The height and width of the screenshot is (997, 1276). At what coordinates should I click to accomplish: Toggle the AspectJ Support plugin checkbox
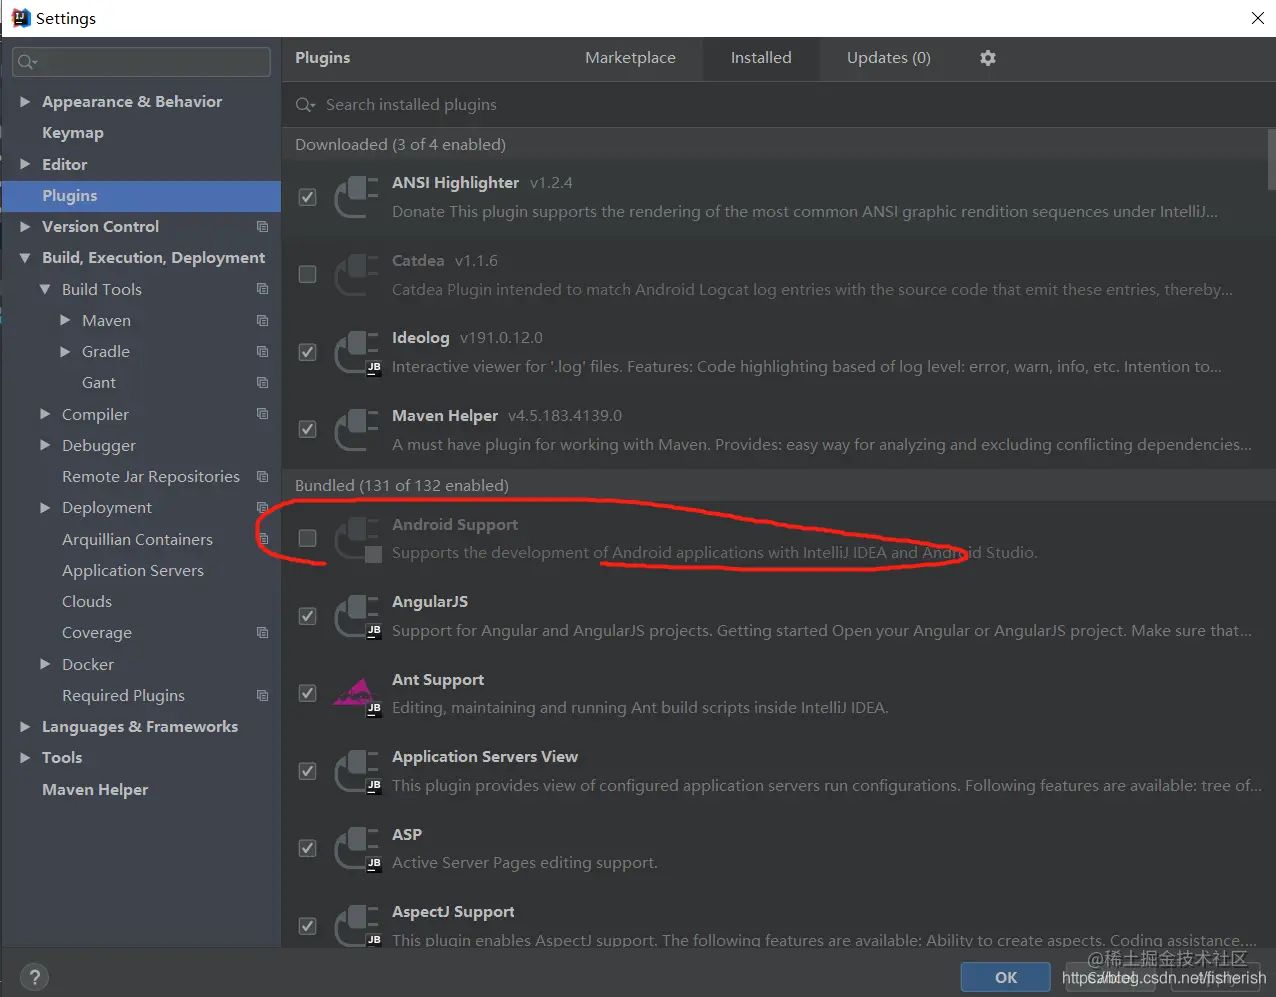click(x=308, y=926)
